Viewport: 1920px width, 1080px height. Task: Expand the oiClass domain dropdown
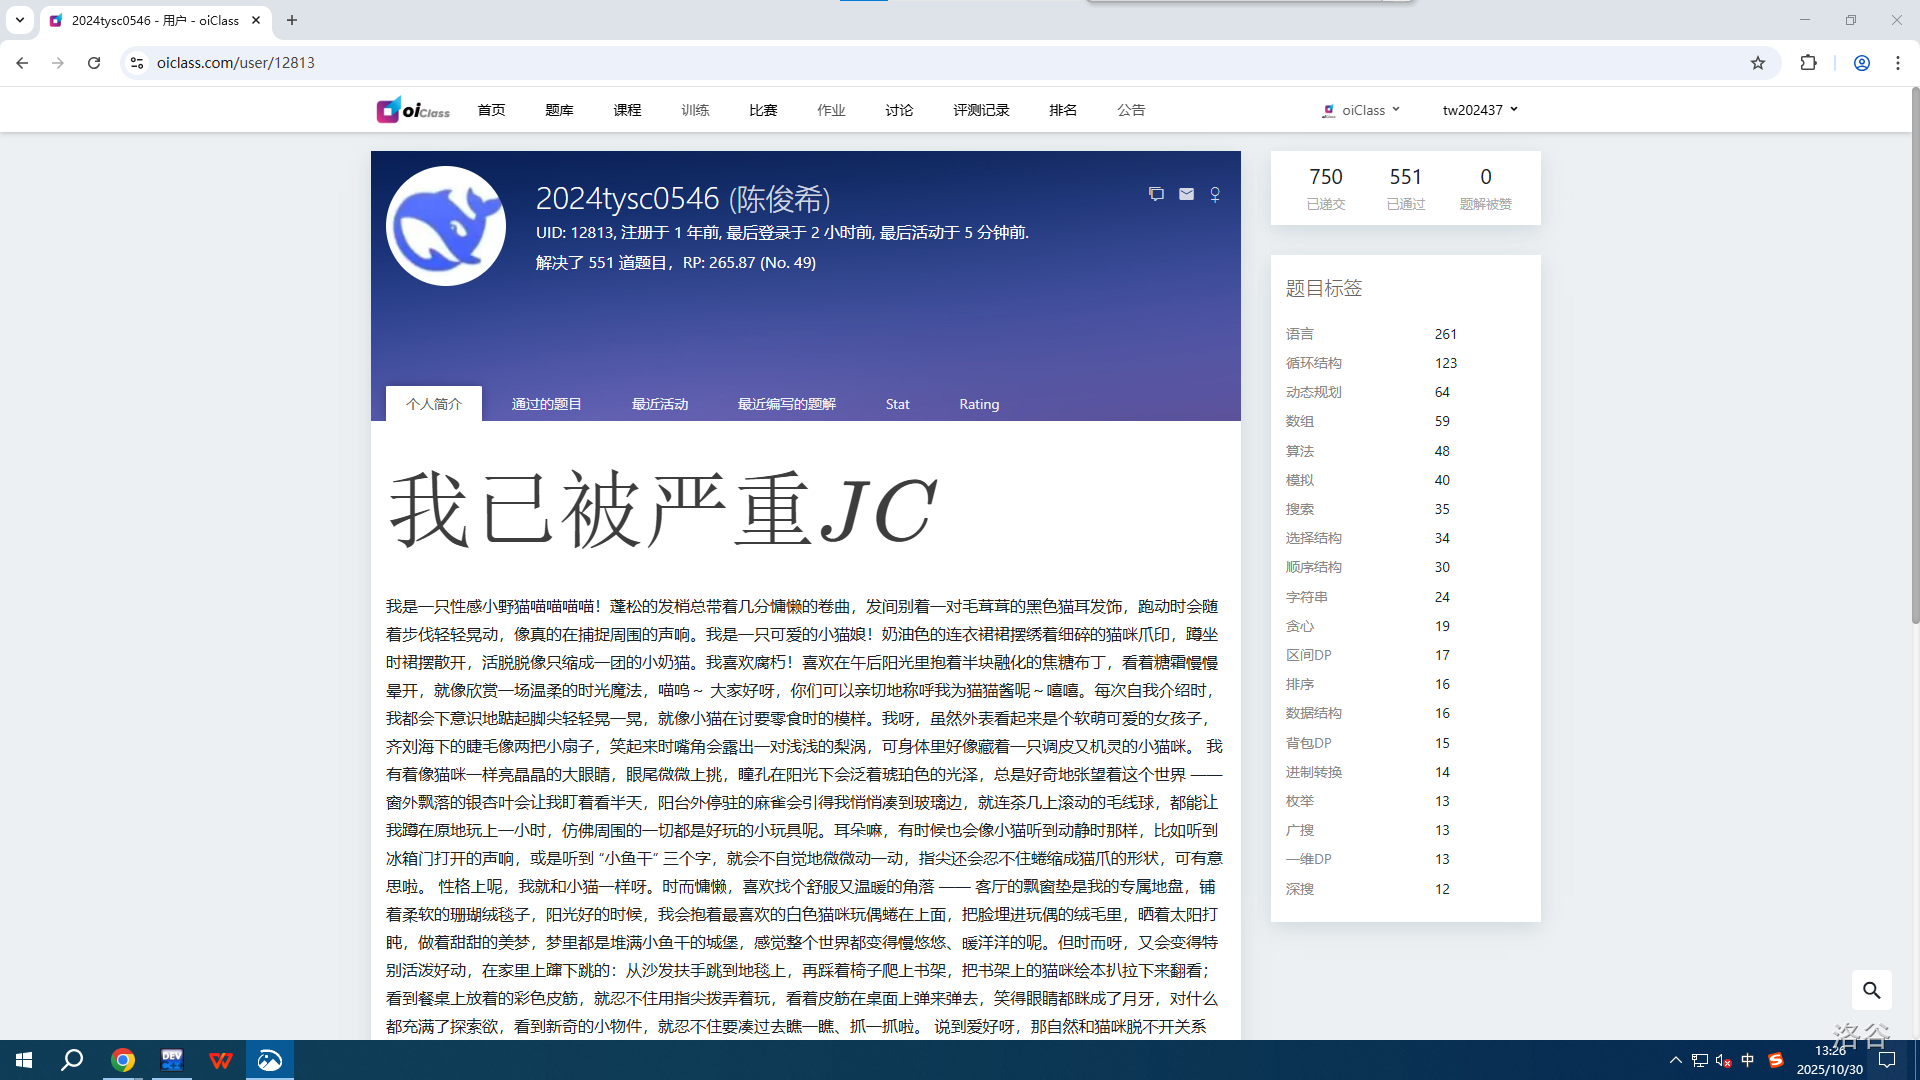pyautogui.click(x=1362, y=110)
